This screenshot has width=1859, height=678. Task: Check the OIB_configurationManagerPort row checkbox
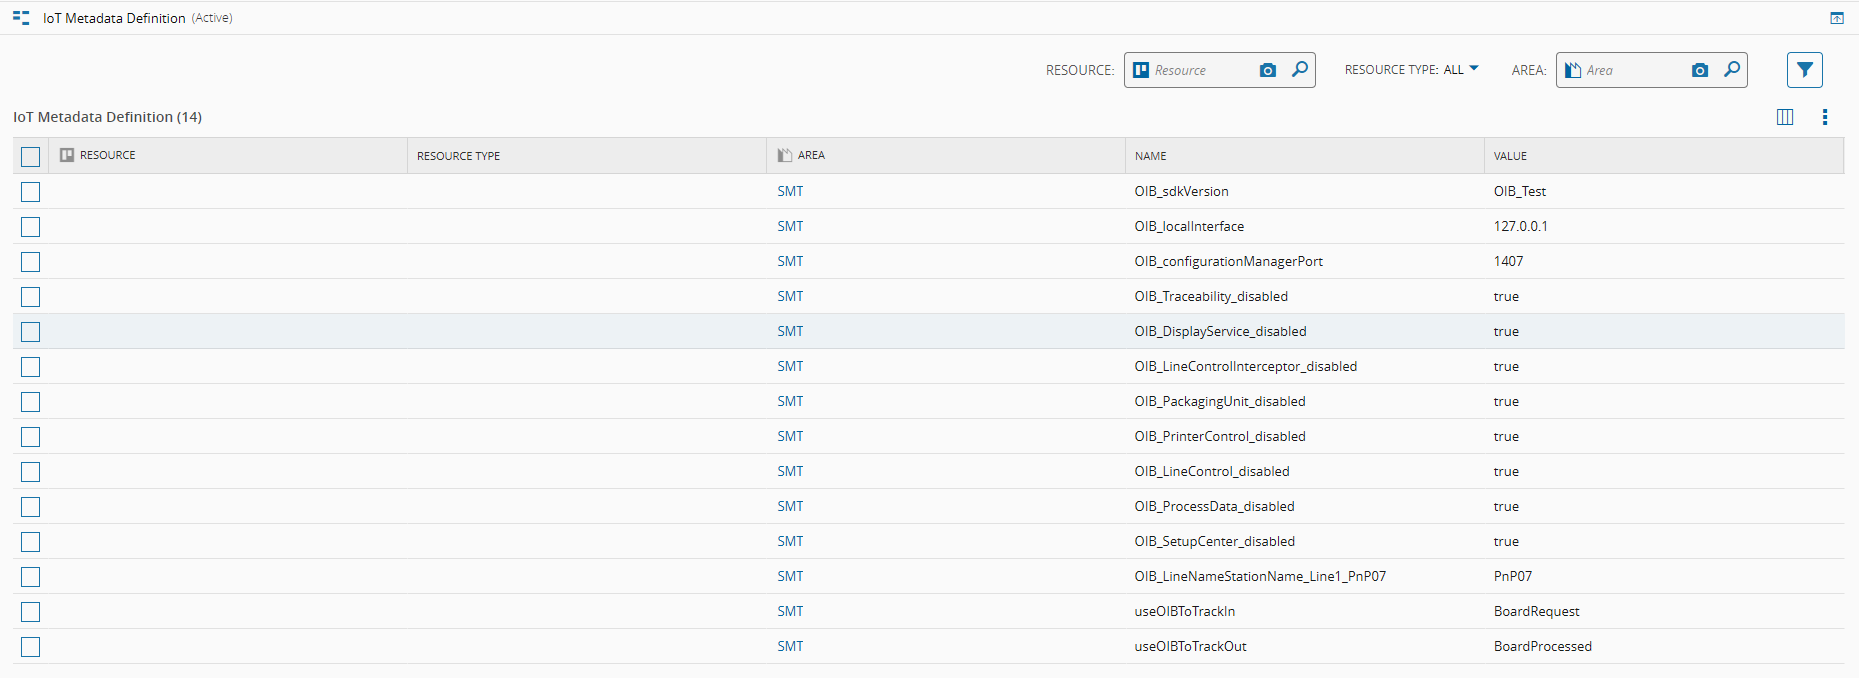31,261
